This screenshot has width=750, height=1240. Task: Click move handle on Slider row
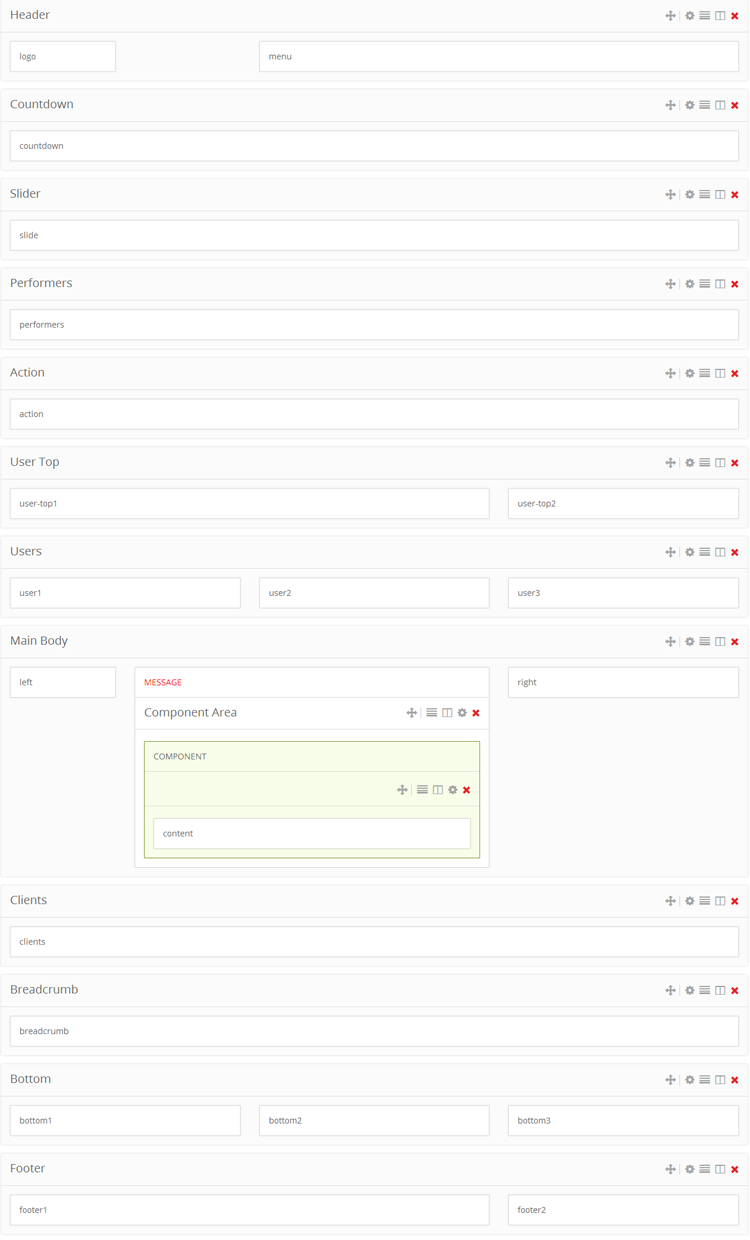pyautogui.click(x=670, y=195)
